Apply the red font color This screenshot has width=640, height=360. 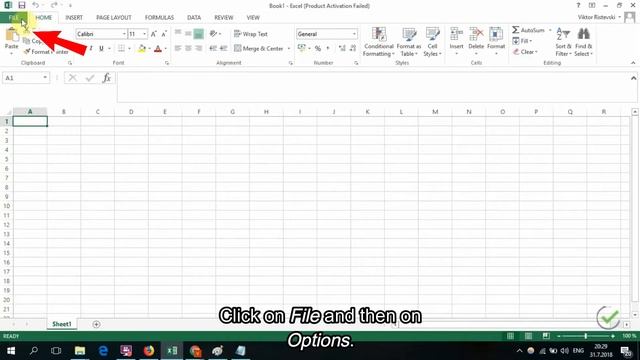coord(158,49)
